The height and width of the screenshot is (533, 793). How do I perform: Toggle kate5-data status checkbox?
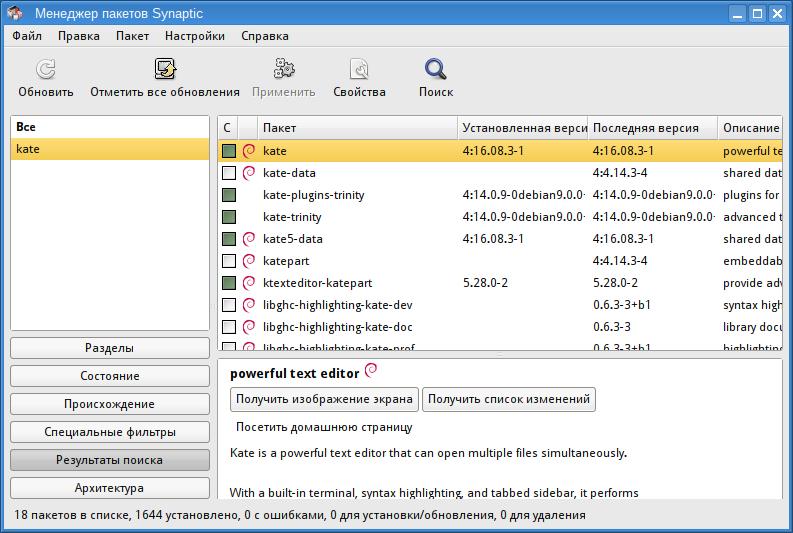pyautogui.click(x=229, y=239)
